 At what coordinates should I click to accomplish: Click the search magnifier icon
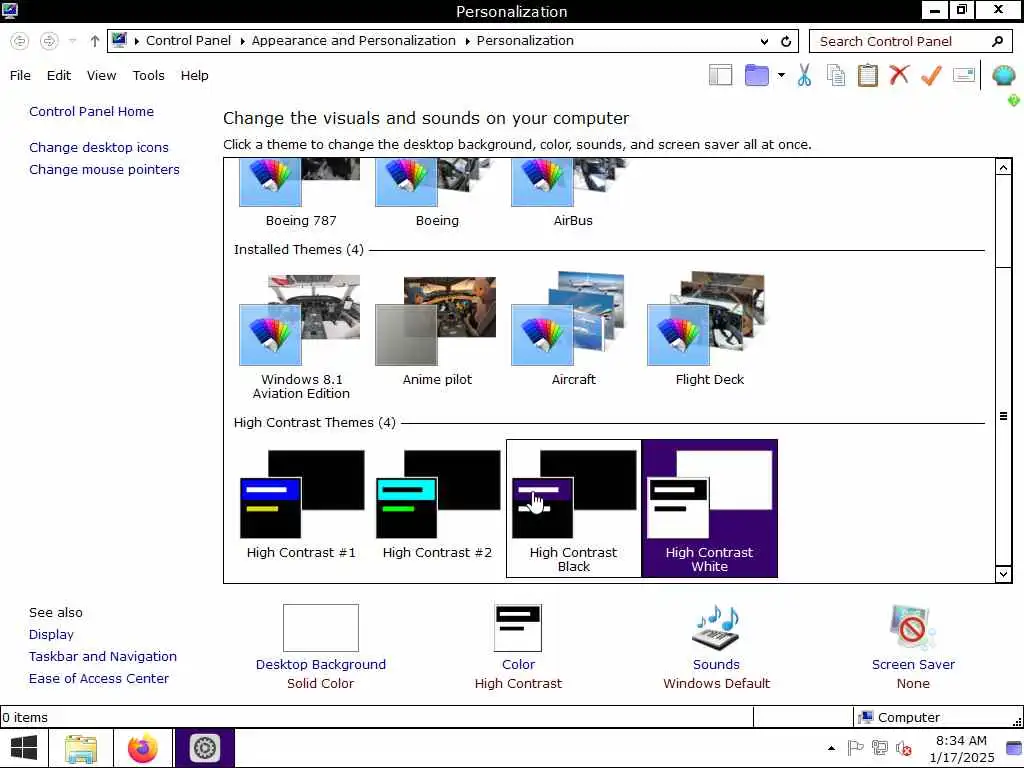point(997,41)
